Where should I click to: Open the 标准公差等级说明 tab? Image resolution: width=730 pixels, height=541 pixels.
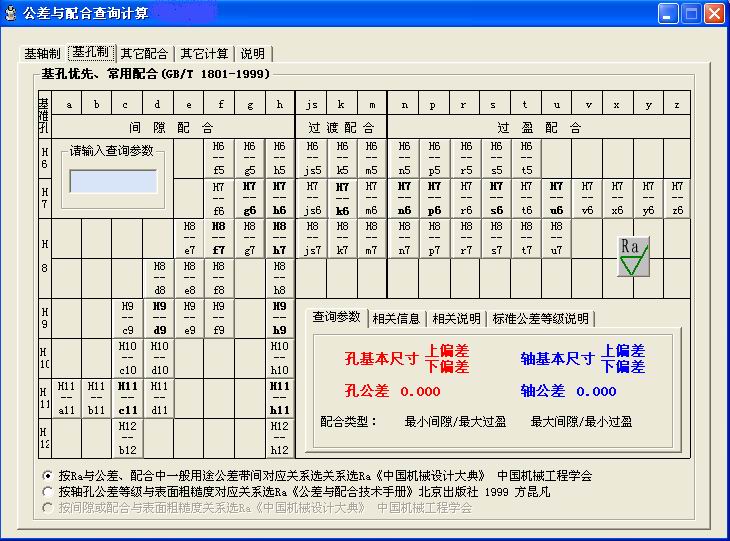tap(541, 319)
